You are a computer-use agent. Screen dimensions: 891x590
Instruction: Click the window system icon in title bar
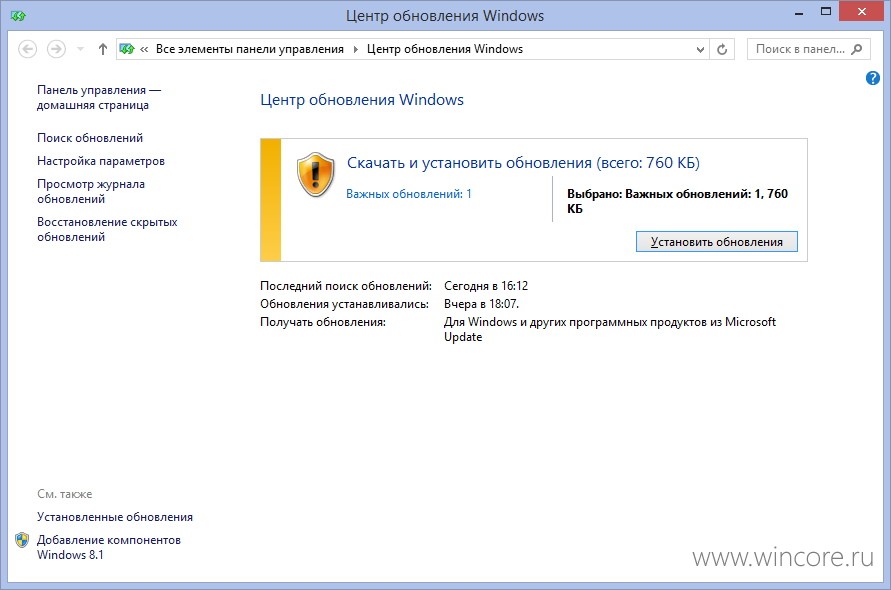(x=18, y=15)
